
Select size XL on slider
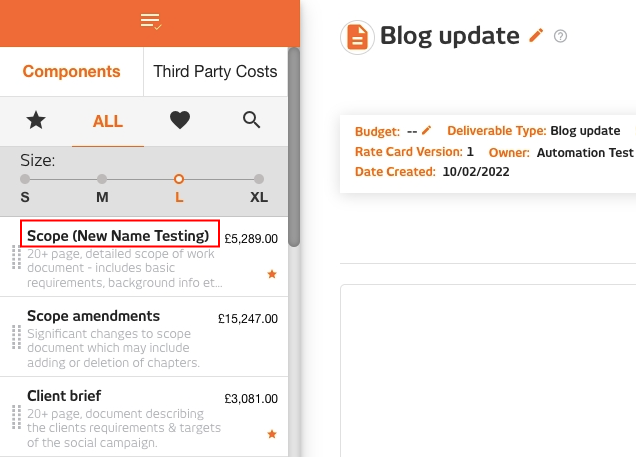point(259,179)
